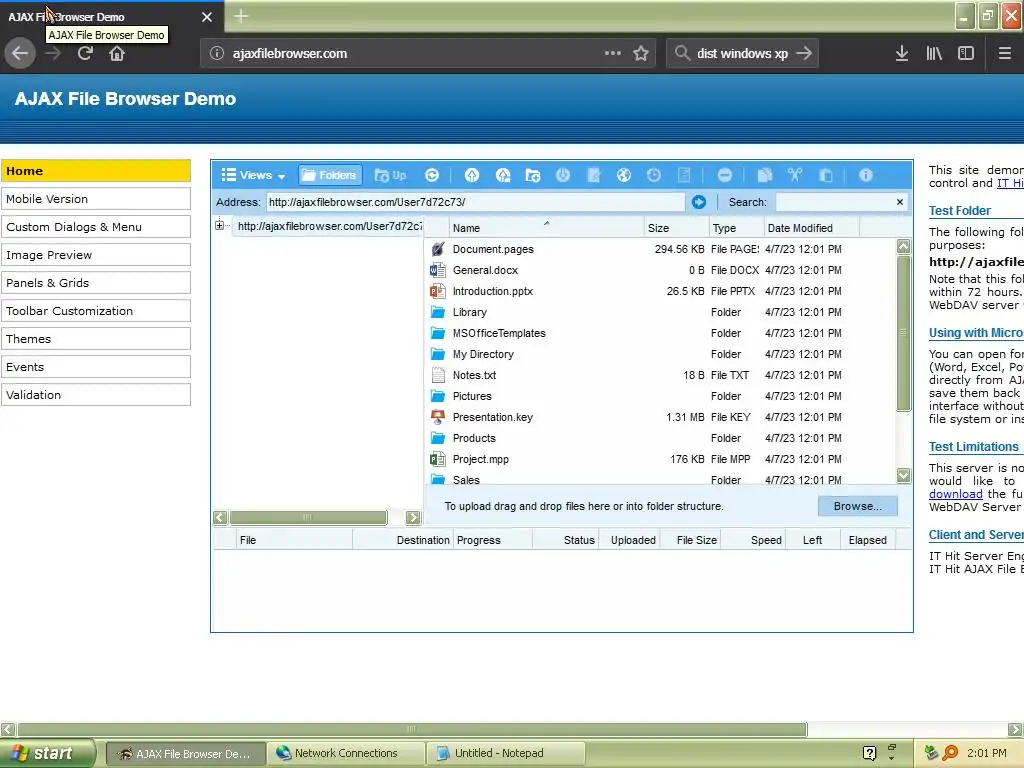1024x768 pixels.
Task: Click the globe icon in file toolbar
Action: tap(624, 175)
